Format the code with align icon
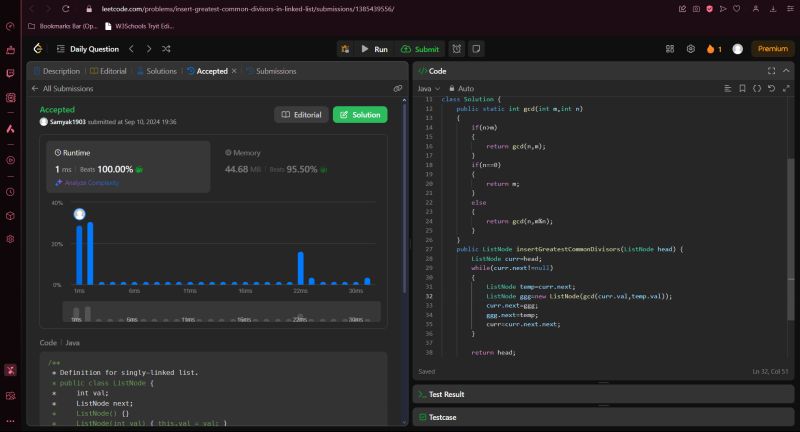Viewport: 800px width, 432px height. tap(728, 89)
